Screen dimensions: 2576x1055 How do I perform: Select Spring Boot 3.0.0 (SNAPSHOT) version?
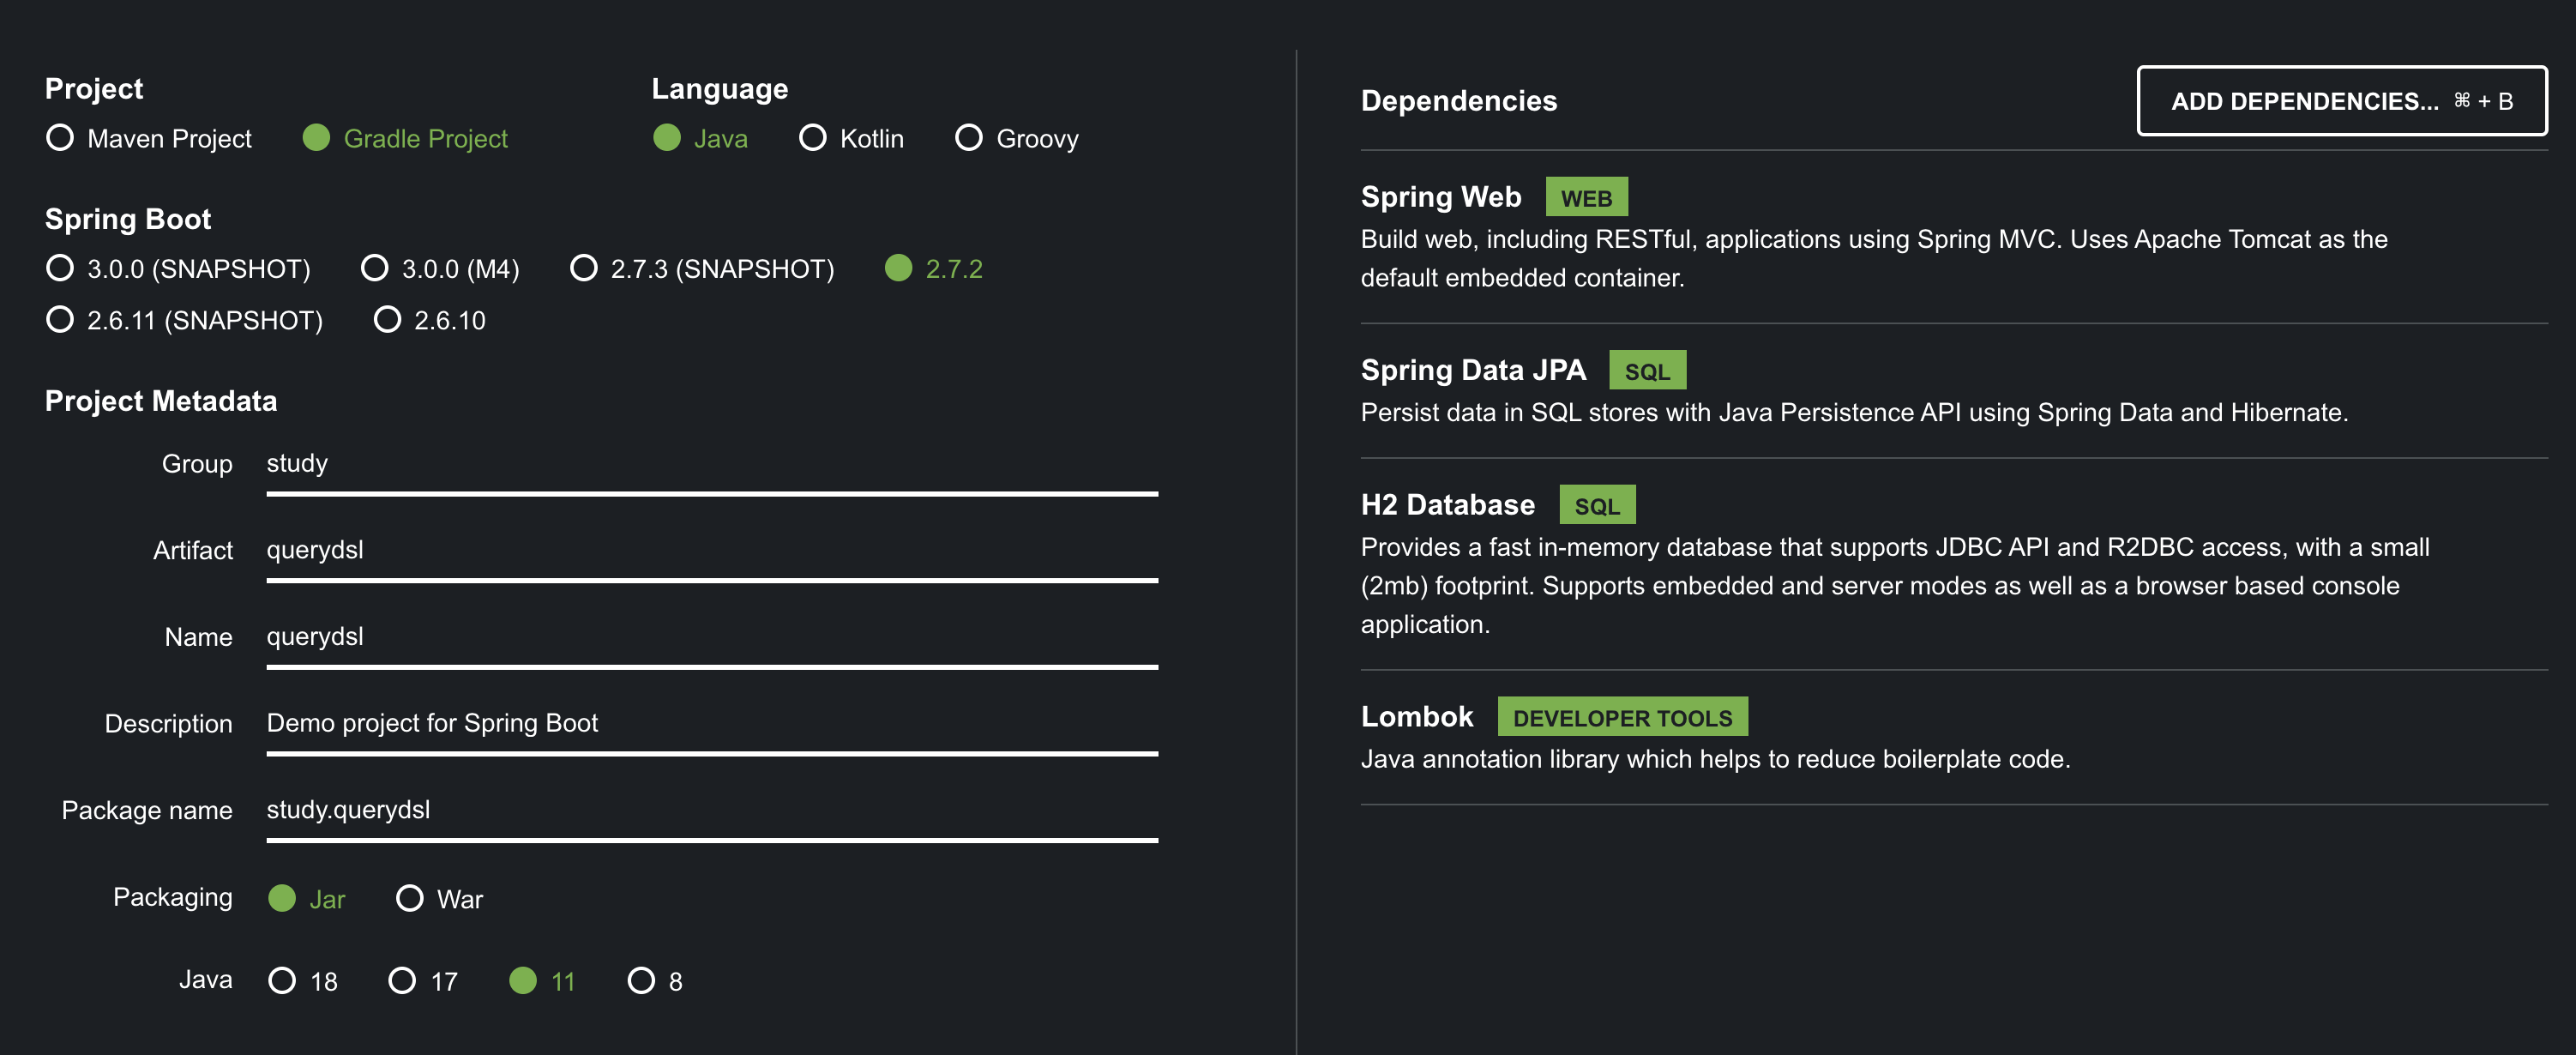pos(60,268)
